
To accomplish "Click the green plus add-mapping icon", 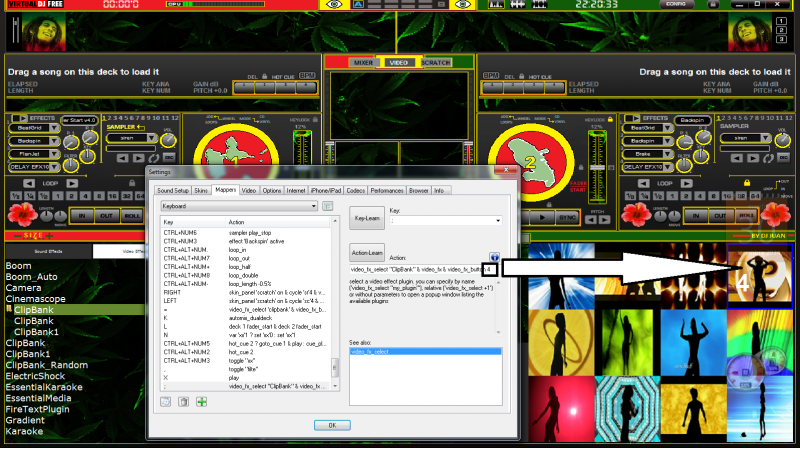I will pyautogui.click(x=202, y=402).
